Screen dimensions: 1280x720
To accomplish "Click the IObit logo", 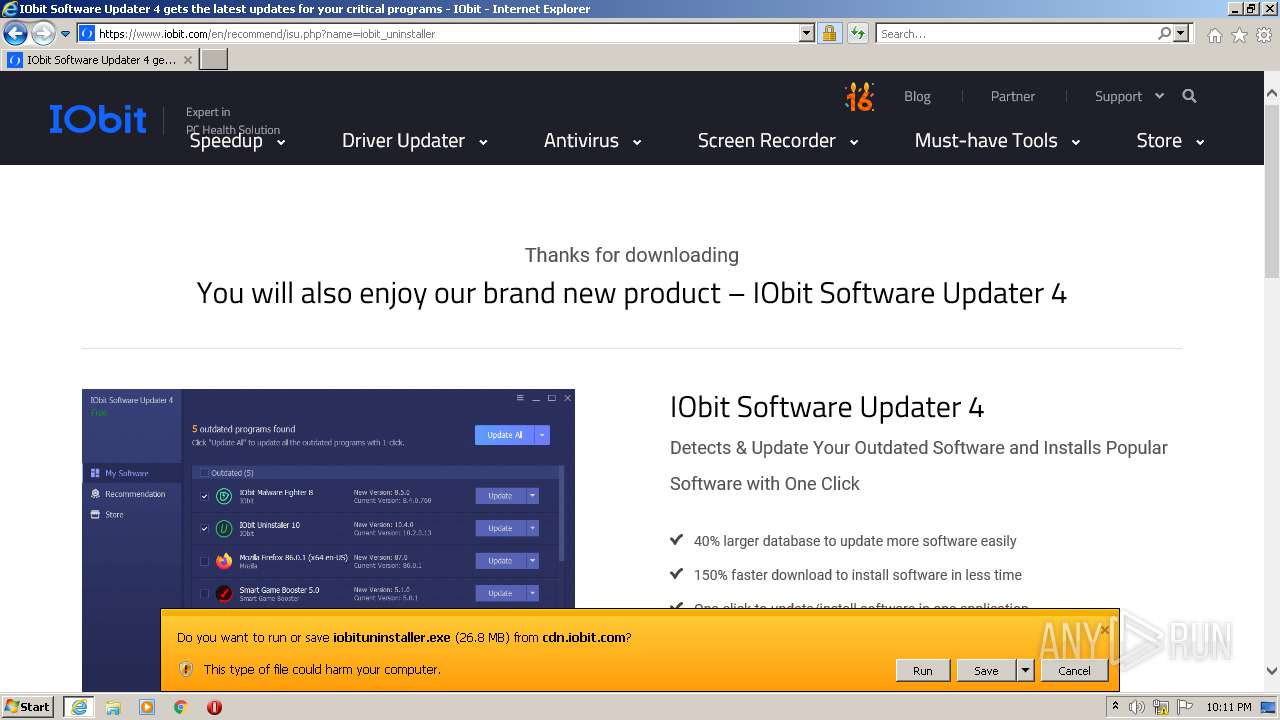I will (98, 119).
